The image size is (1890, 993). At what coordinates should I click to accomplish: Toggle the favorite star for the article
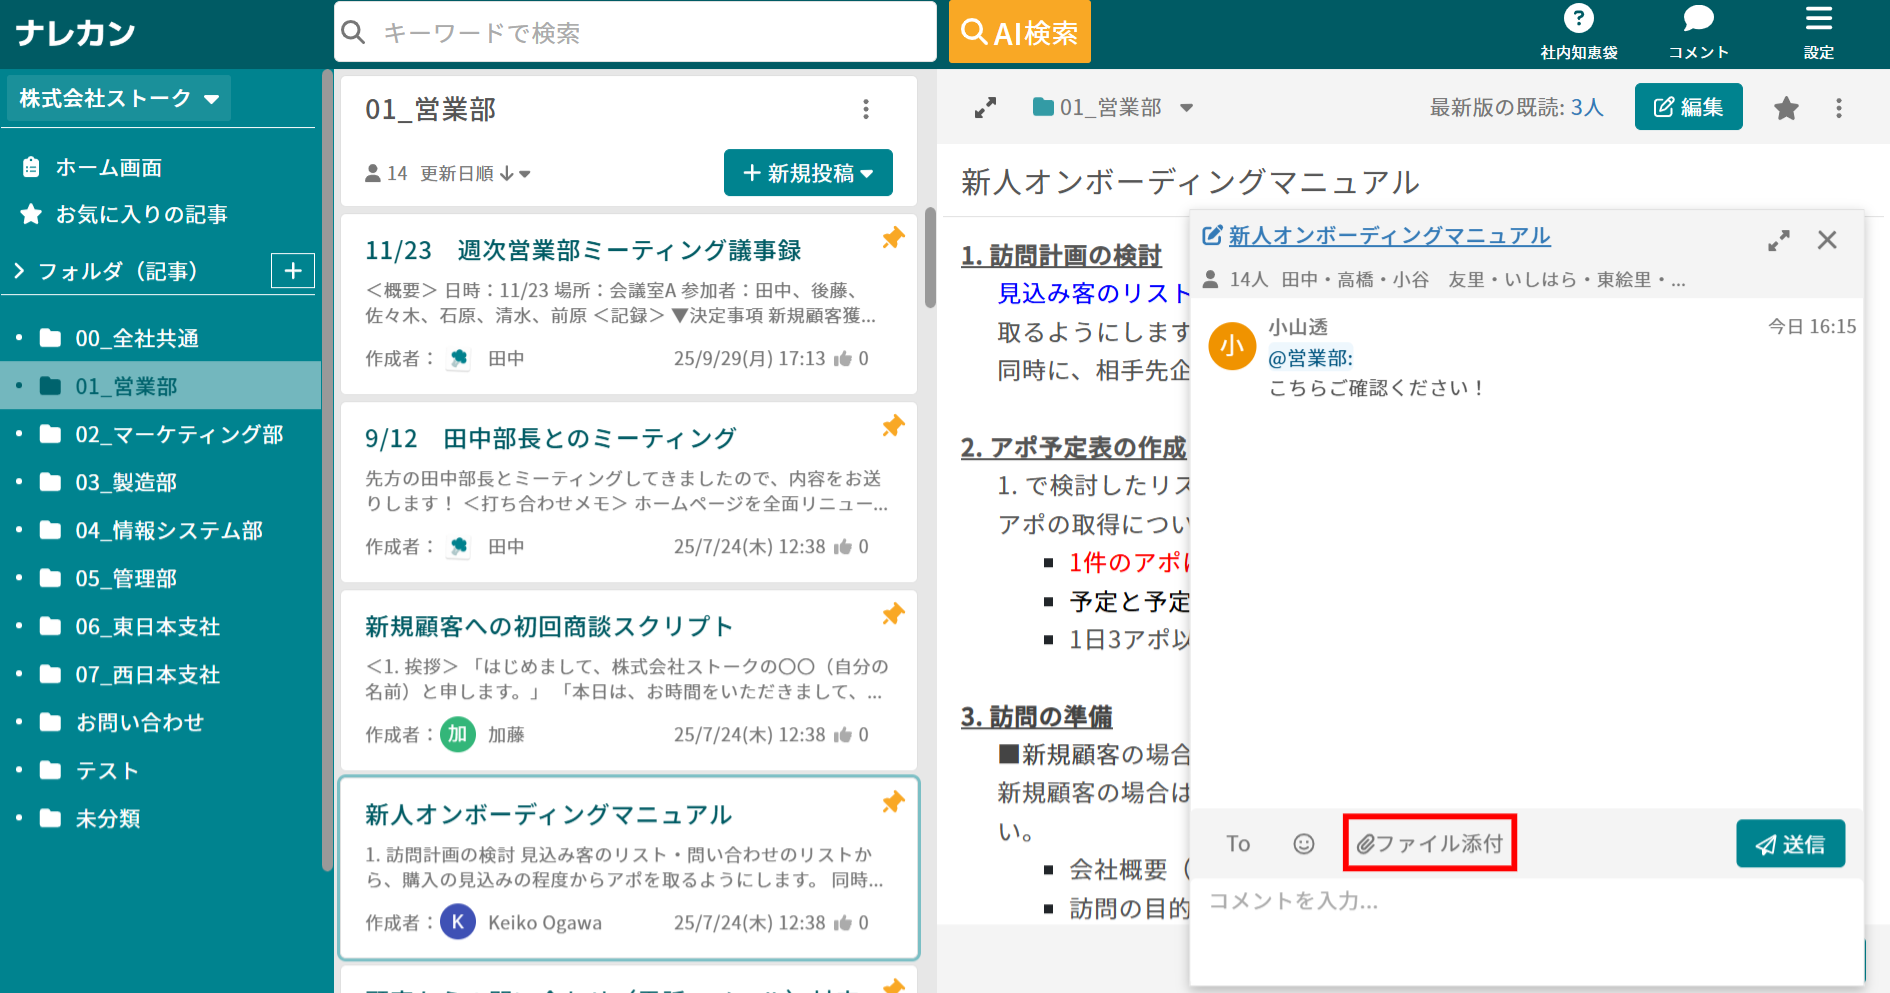point(1786,107)
